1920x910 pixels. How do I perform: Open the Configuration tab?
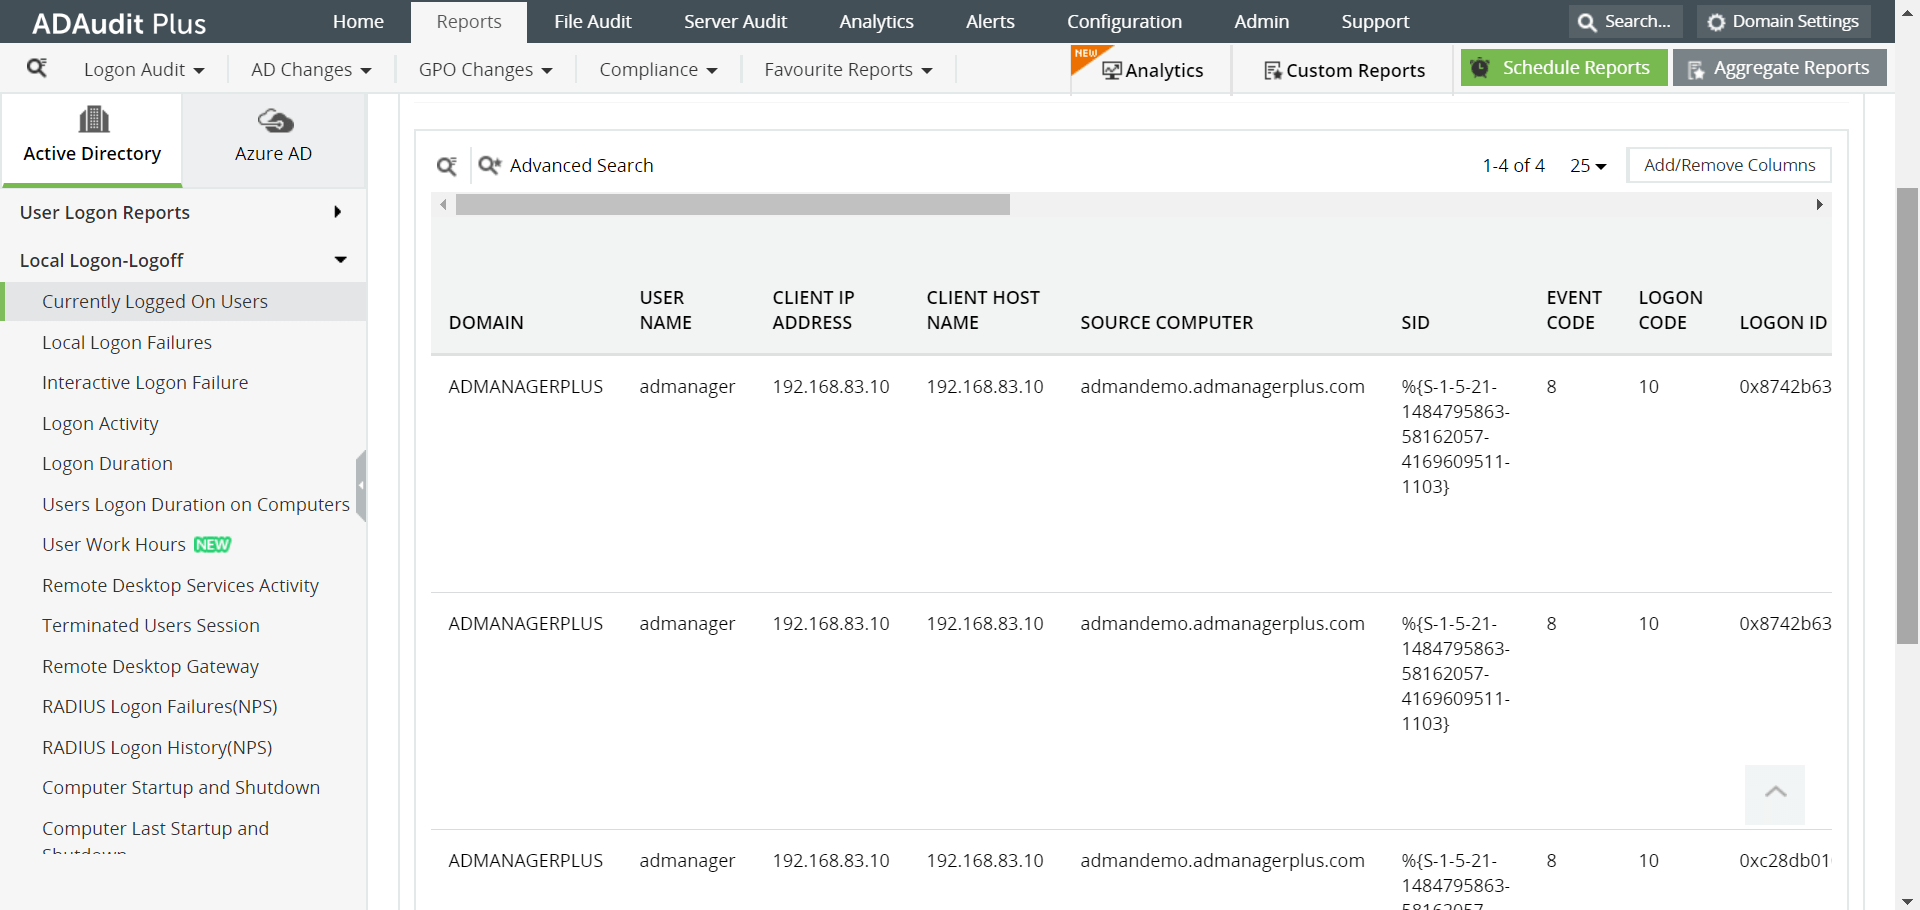1124,22
